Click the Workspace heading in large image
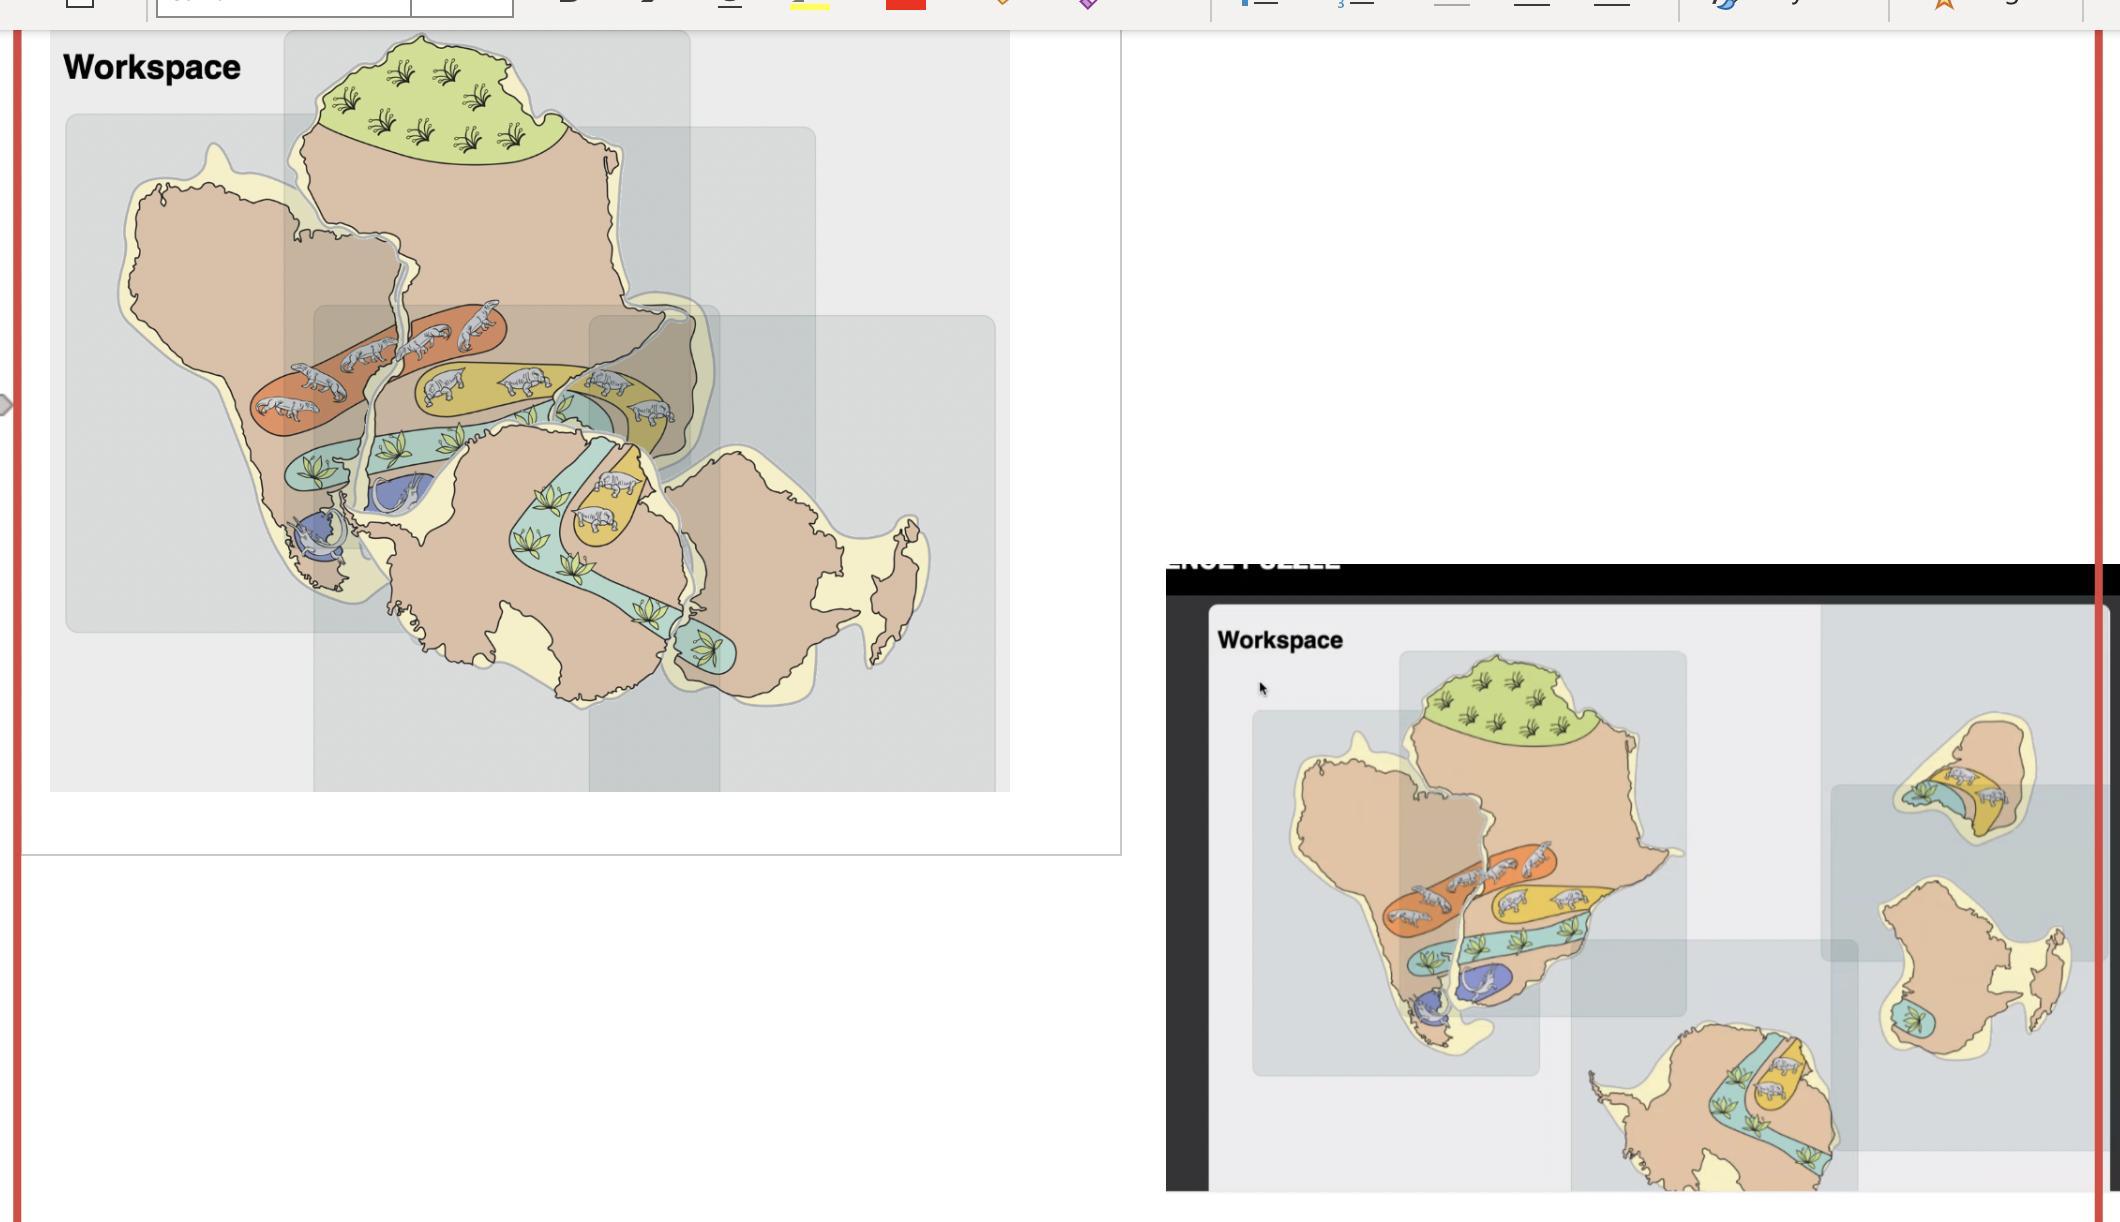 point(152,68)
